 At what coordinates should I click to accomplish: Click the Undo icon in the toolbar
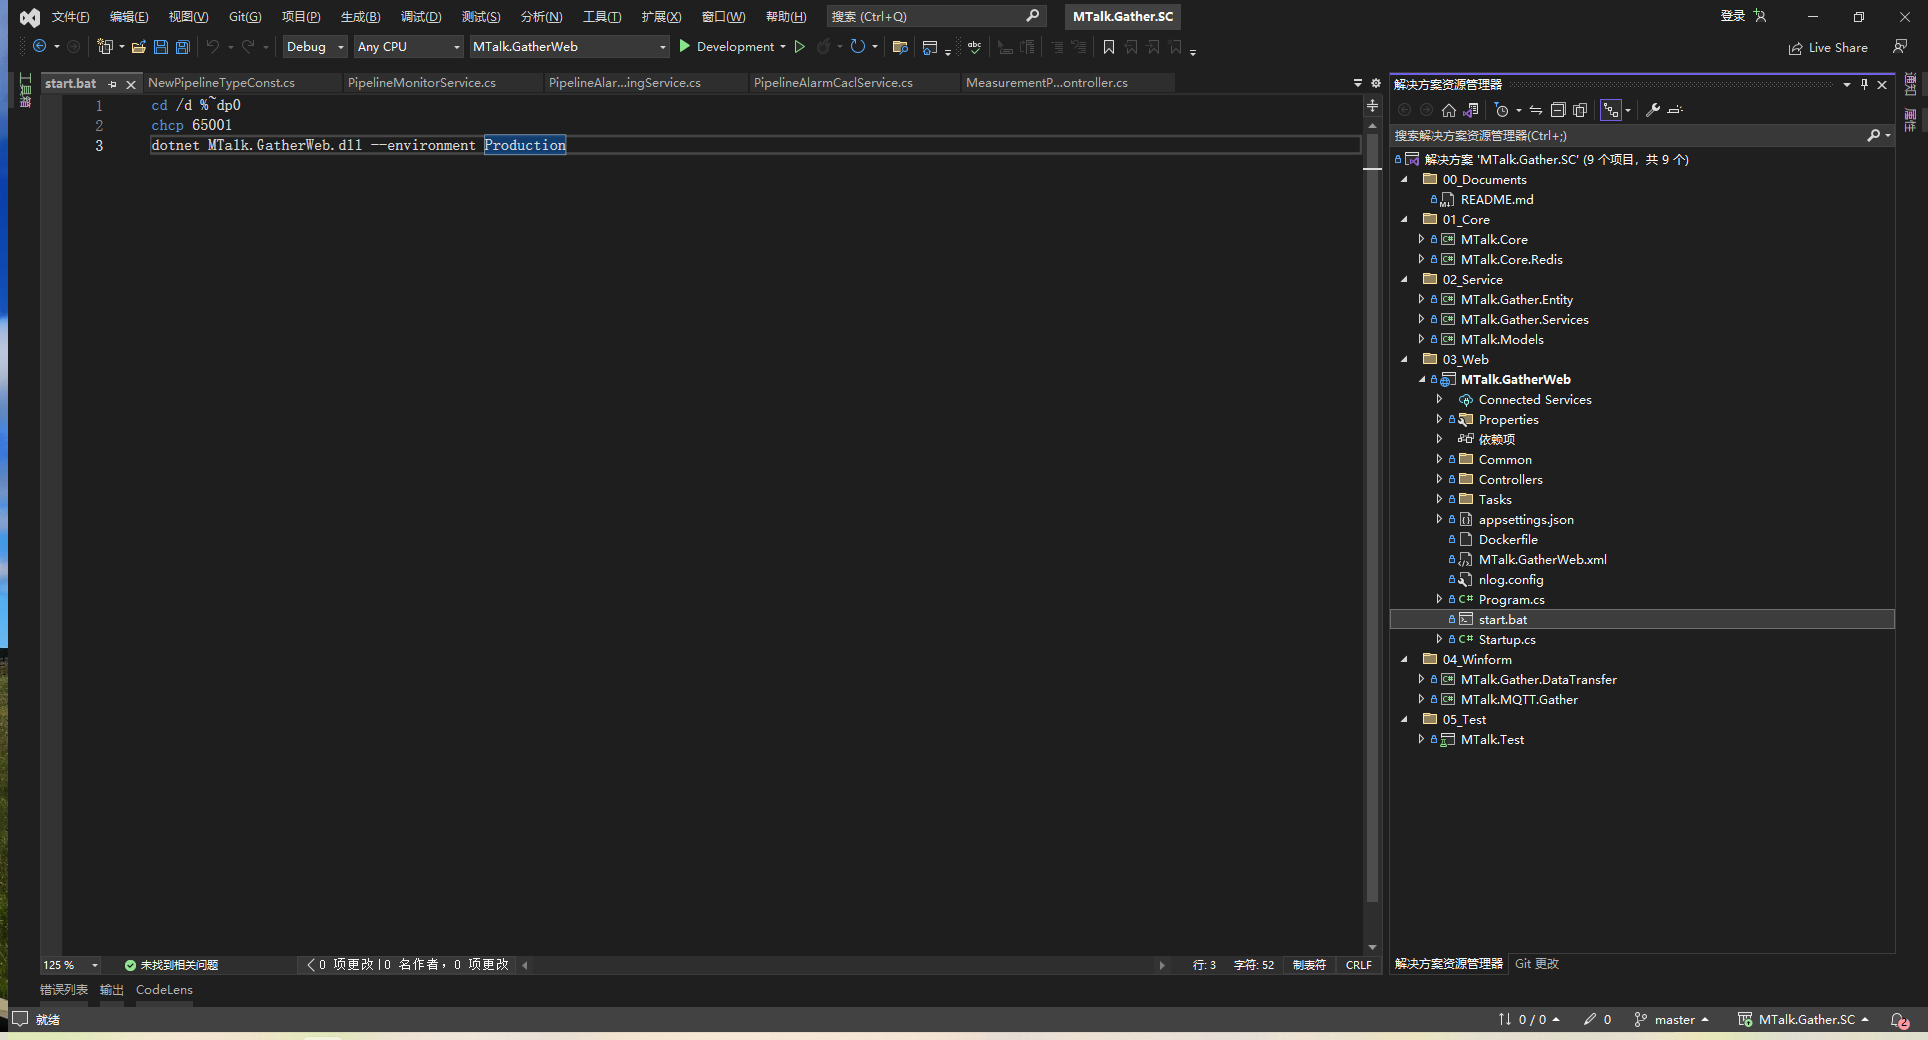[x=212, y=46]
